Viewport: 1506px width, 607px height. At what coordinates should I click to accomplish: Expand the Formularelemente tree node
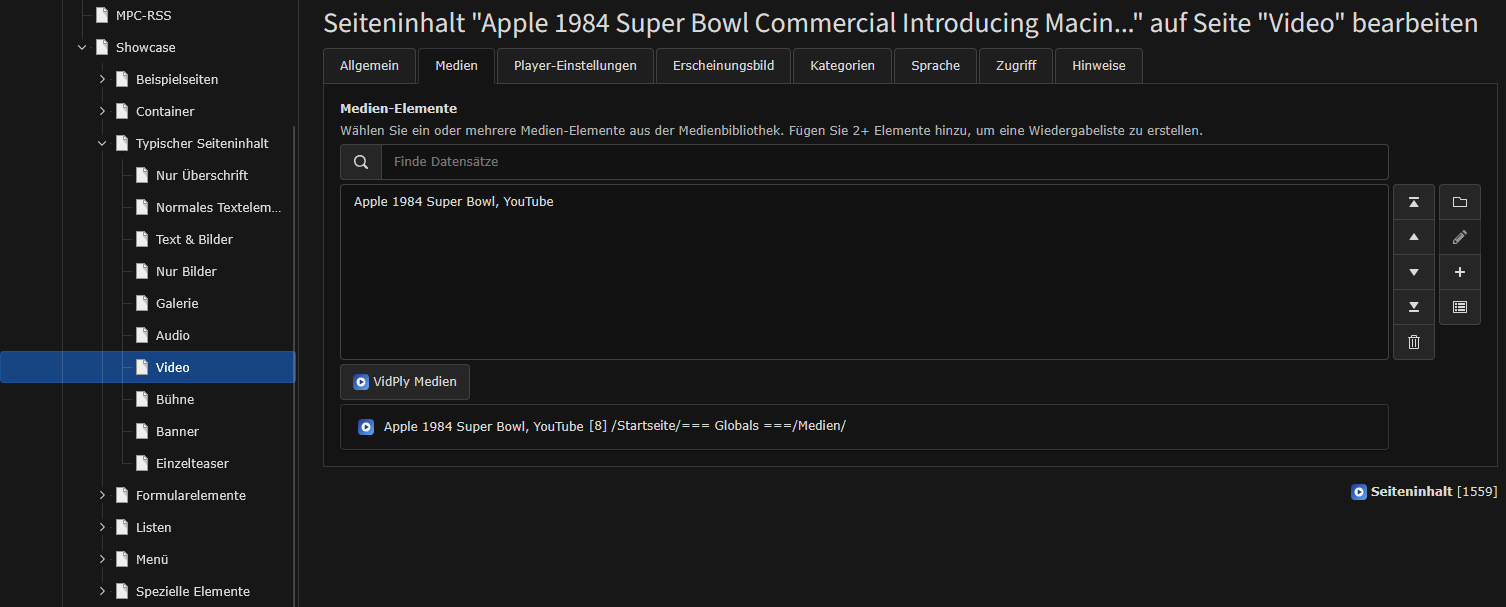102,495
